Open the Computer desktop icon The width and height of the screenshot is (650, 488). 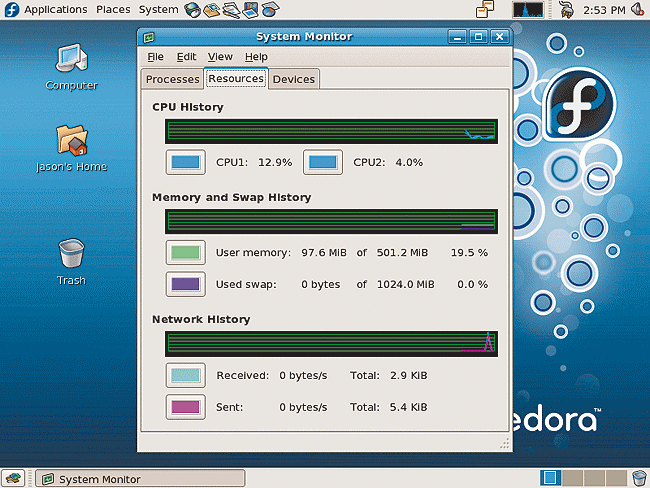pos(71,62)
